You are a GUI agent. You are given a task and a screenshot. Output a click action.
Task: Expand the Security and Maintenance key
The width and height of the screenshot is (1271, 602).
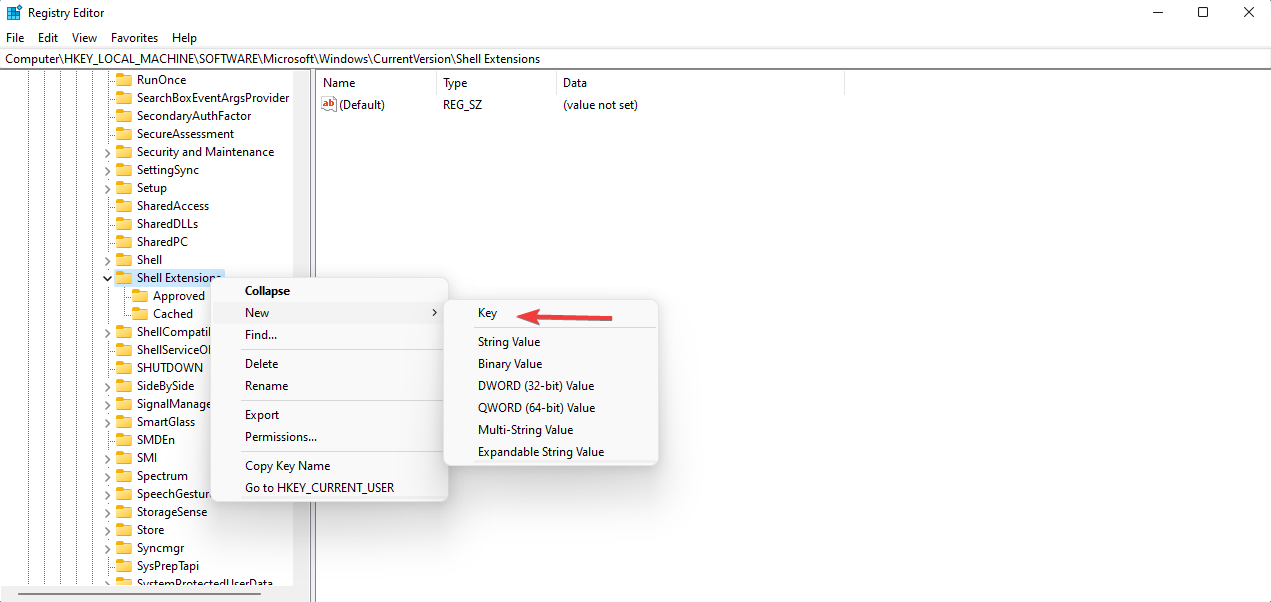pyautogui.click(x=107, y=152)
